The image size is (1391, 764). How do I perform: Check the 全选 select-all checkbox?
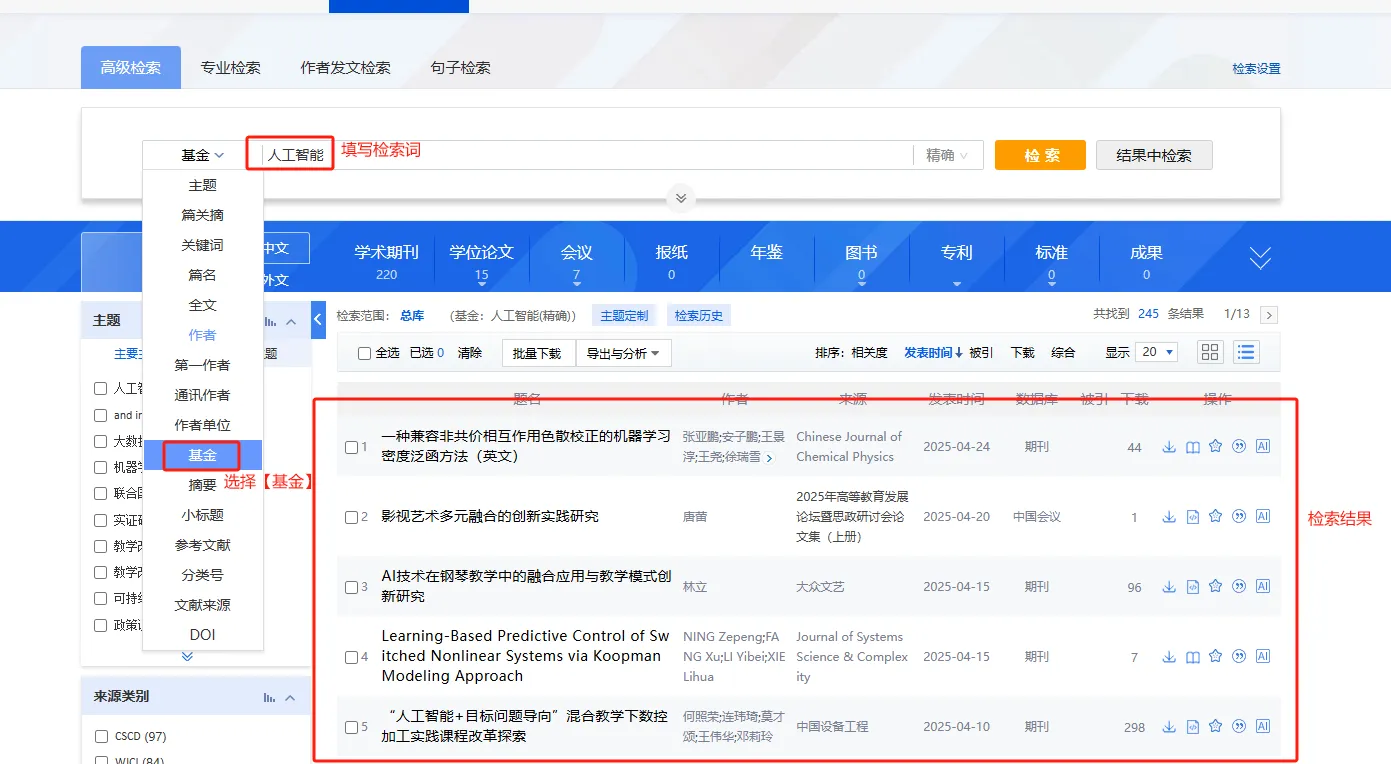click(365, 353)
